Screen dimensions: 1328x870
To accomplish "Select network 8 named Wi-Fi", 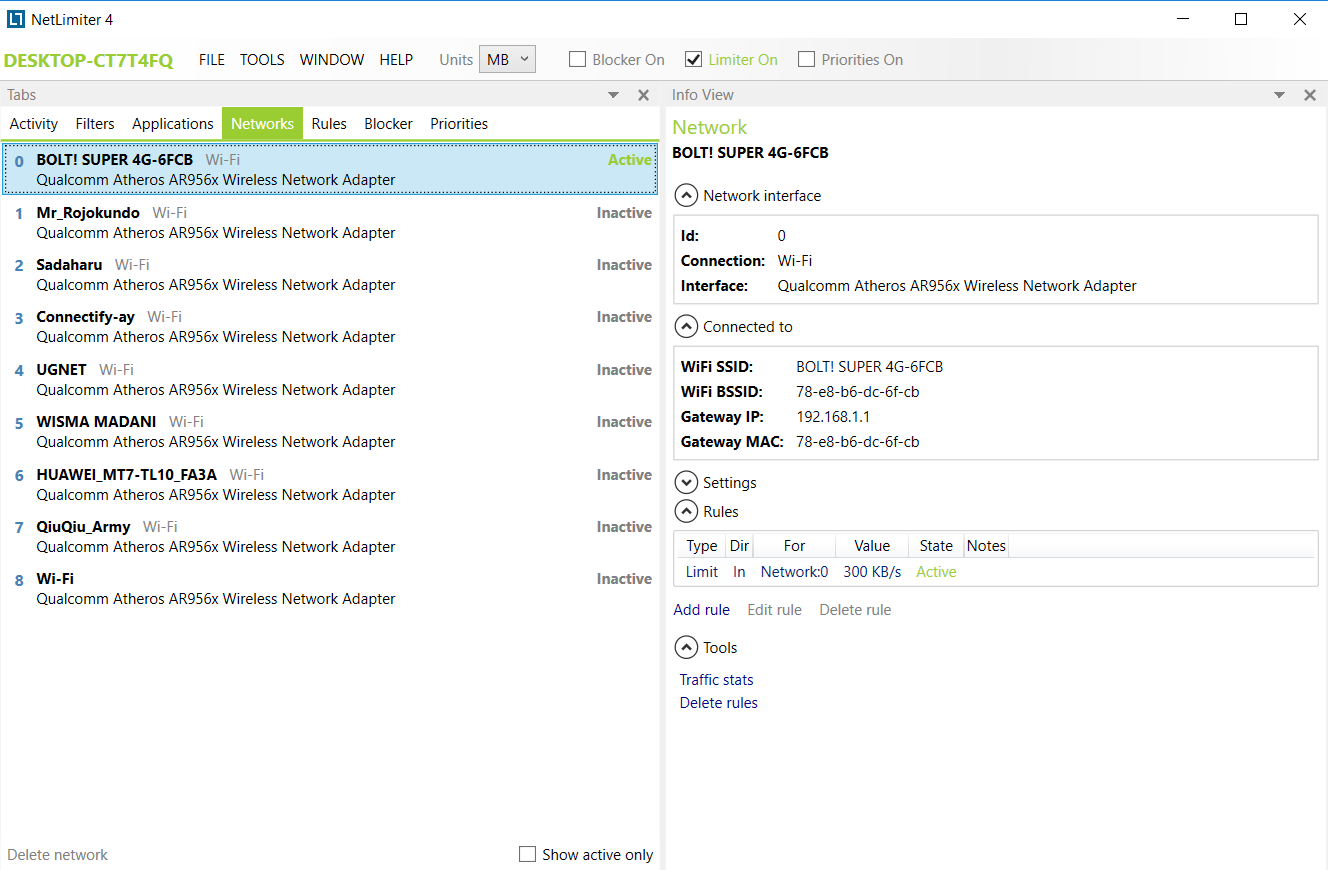I will [330, 589].
